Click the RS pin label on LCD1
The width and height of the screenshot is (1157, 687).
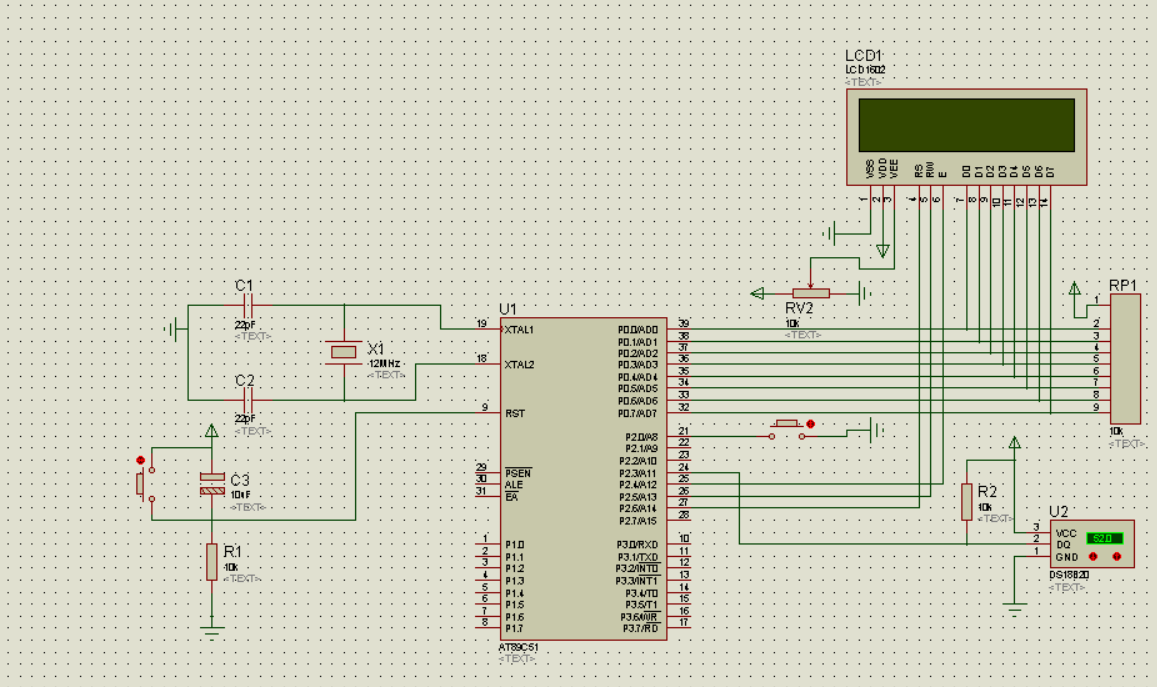pos(919,170)
